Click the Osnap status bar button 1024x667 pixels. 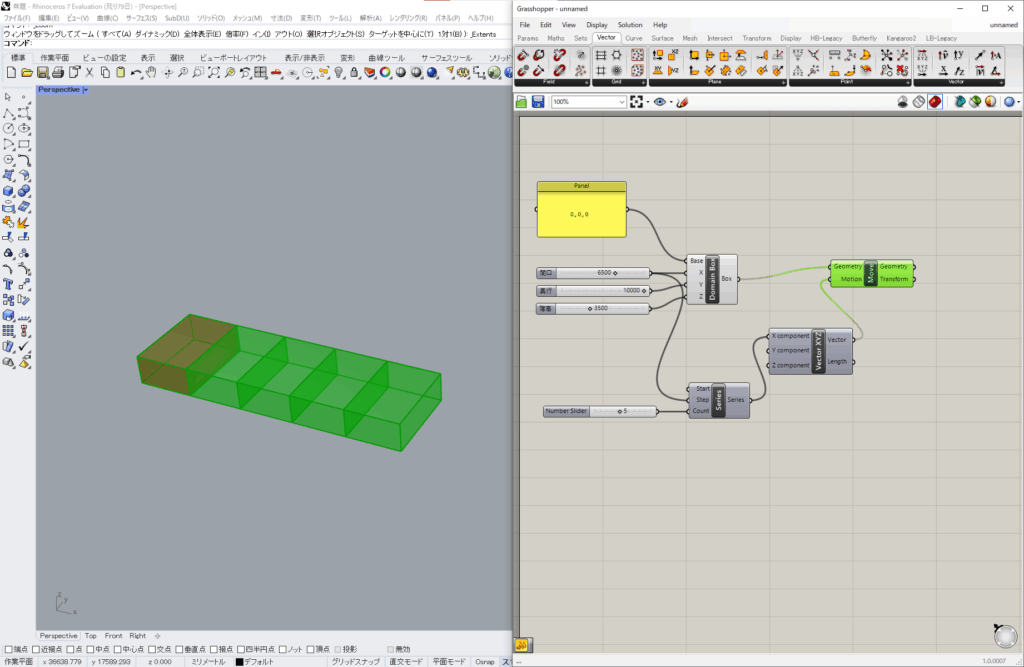point(484,661)
